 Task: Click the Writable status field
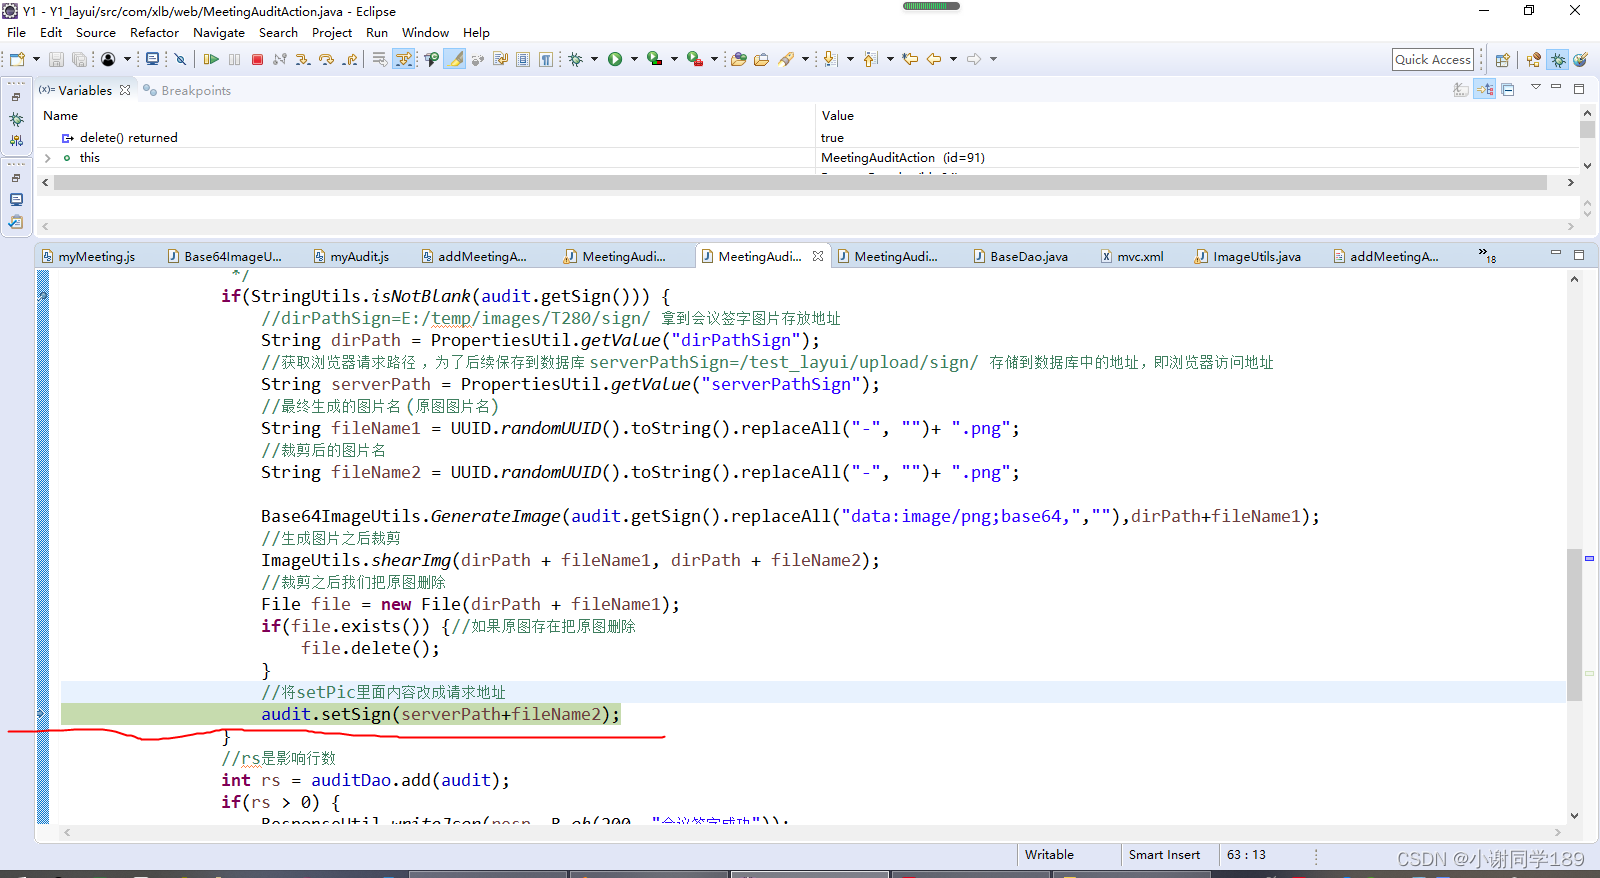point(1049,855)
